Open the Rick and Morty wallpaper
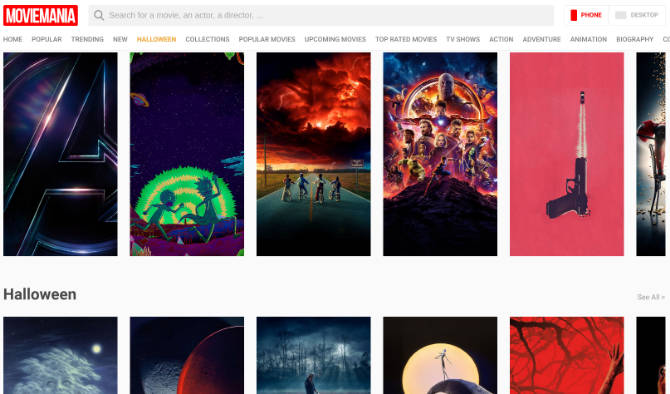The width and height of the screenshot is (670, 394). 187,154
